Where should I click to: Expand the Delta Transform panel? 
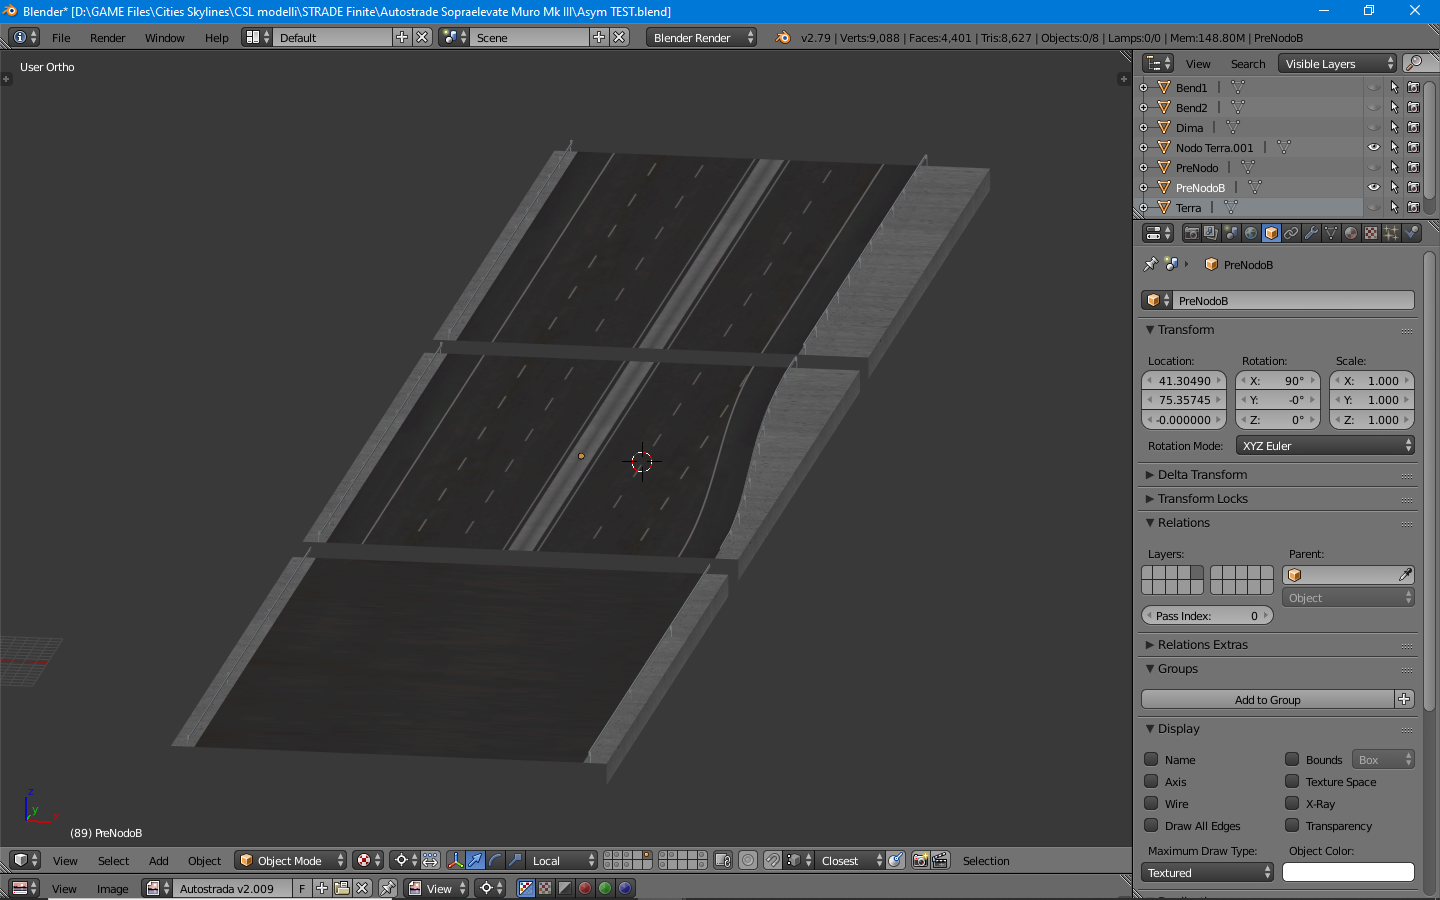(1202, 475)
